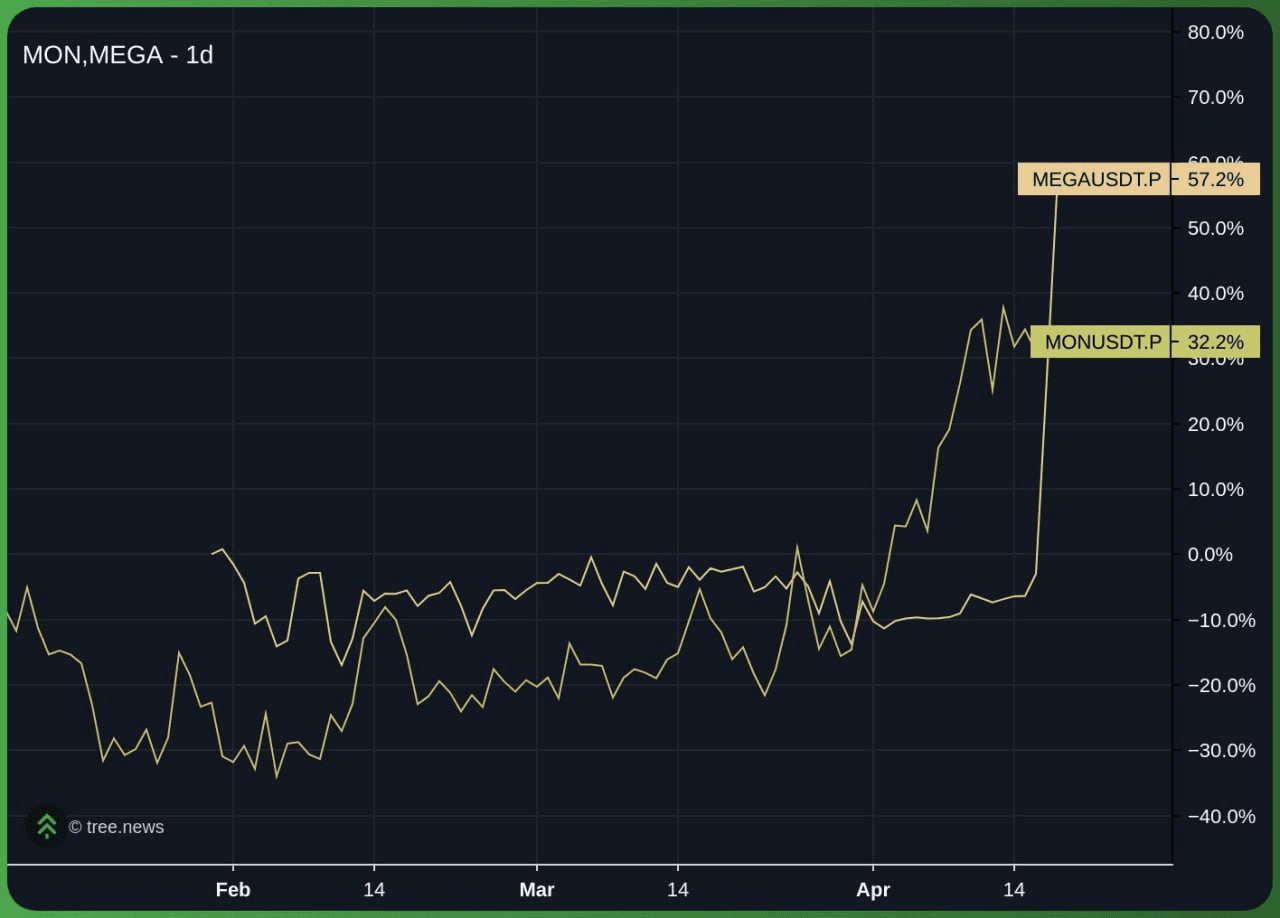Click the 14 marker between Feb and Mar

coord(374,890)
